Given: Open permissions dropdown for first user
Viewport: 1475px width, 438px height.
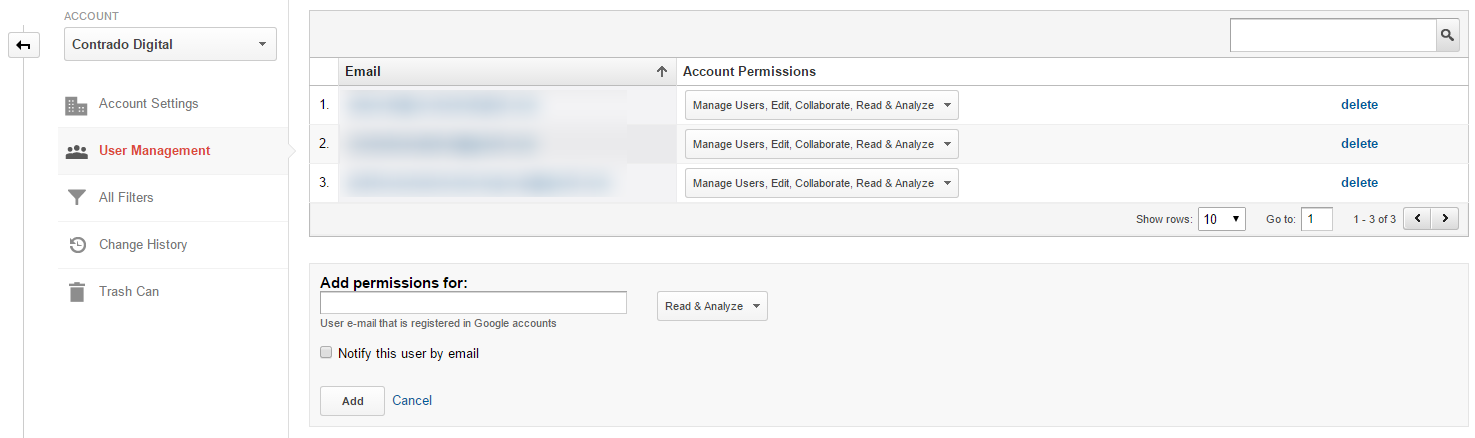Looking at the screenshot, I should 821,105.
